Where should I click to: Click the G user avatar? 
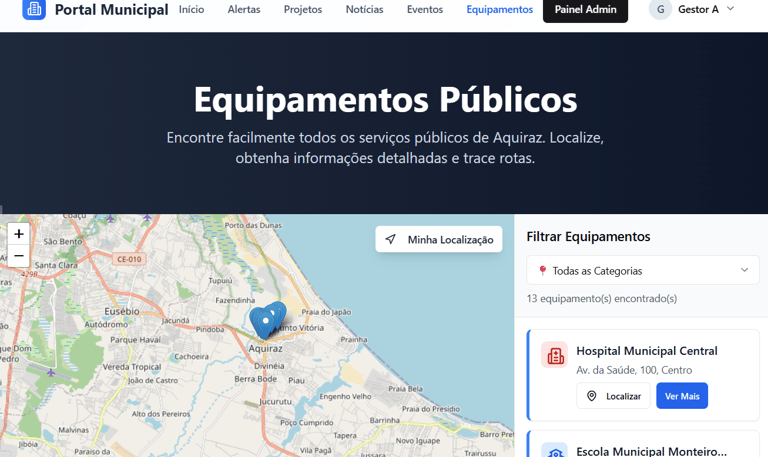[x=660, y=9]
